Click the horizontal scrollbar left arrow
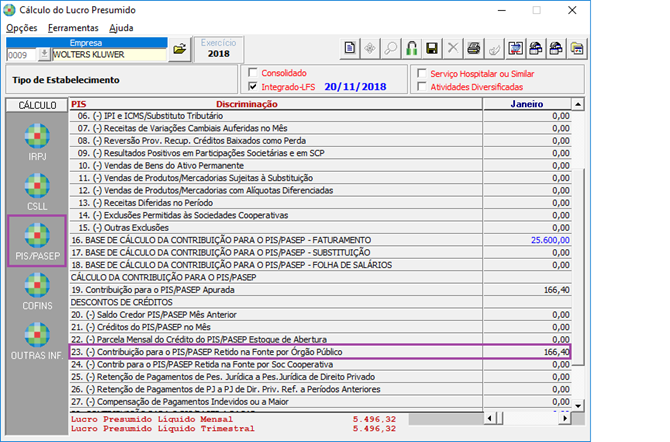The height and width of the screenshot is (442, 670). 490,418
